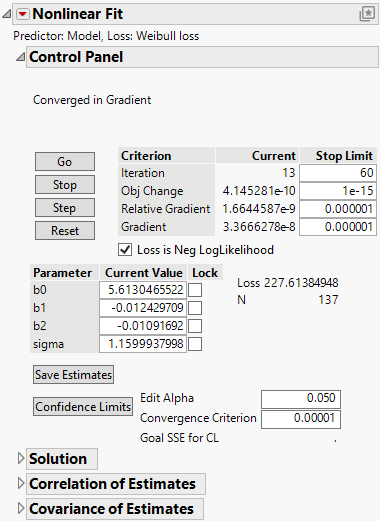The height and width of the screenshot is (521, 380).
Task: Edit the Obj Change stop limit field
Action: click(338, 191)
